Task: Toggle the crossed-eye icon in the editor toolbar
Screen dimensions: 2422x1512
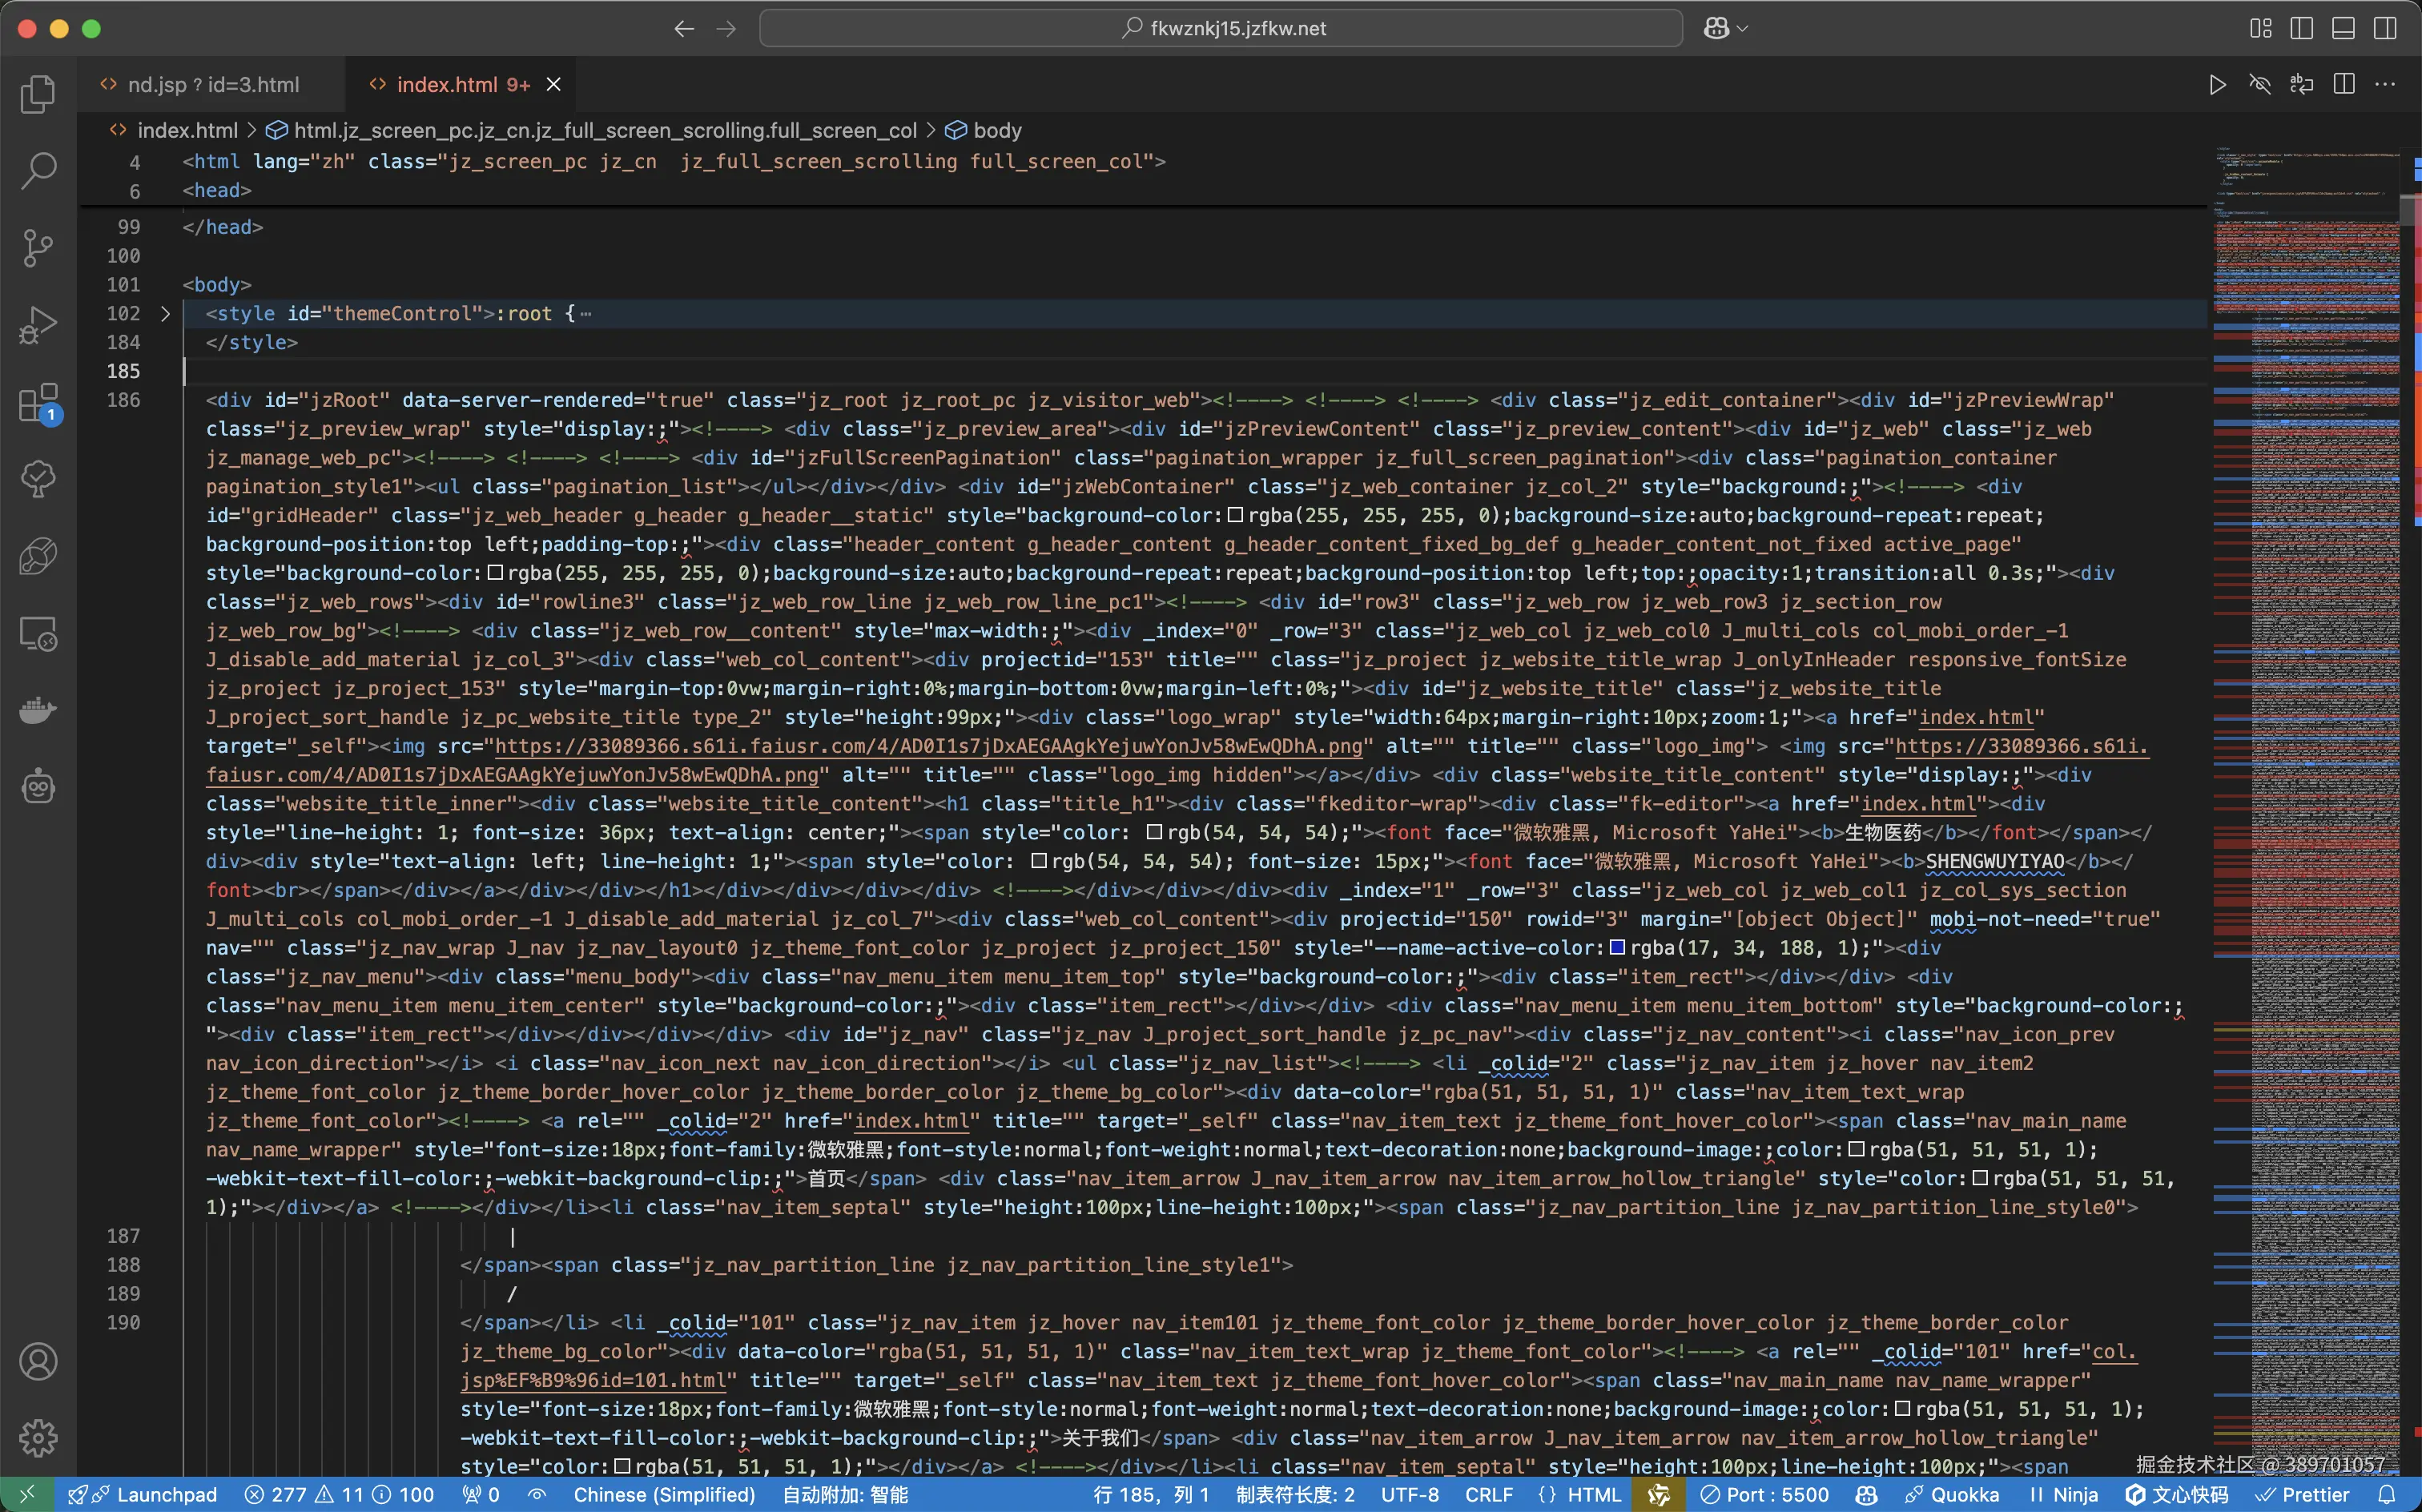Action: coord(2259,84)
